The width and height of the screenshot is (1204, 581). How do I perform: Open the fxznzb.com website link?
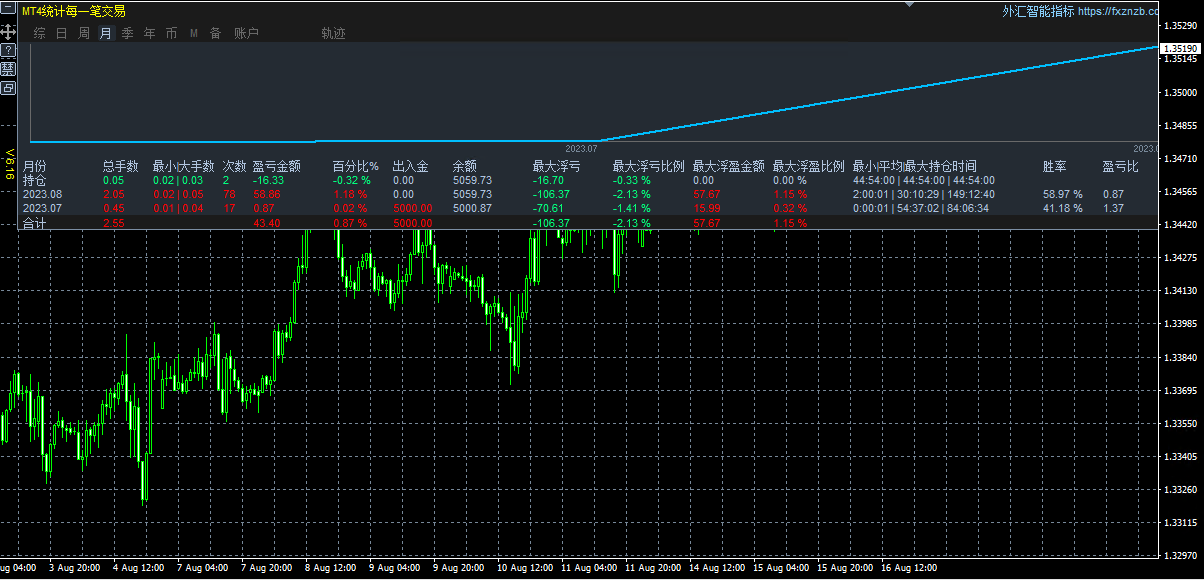[x=1118, y=11]
